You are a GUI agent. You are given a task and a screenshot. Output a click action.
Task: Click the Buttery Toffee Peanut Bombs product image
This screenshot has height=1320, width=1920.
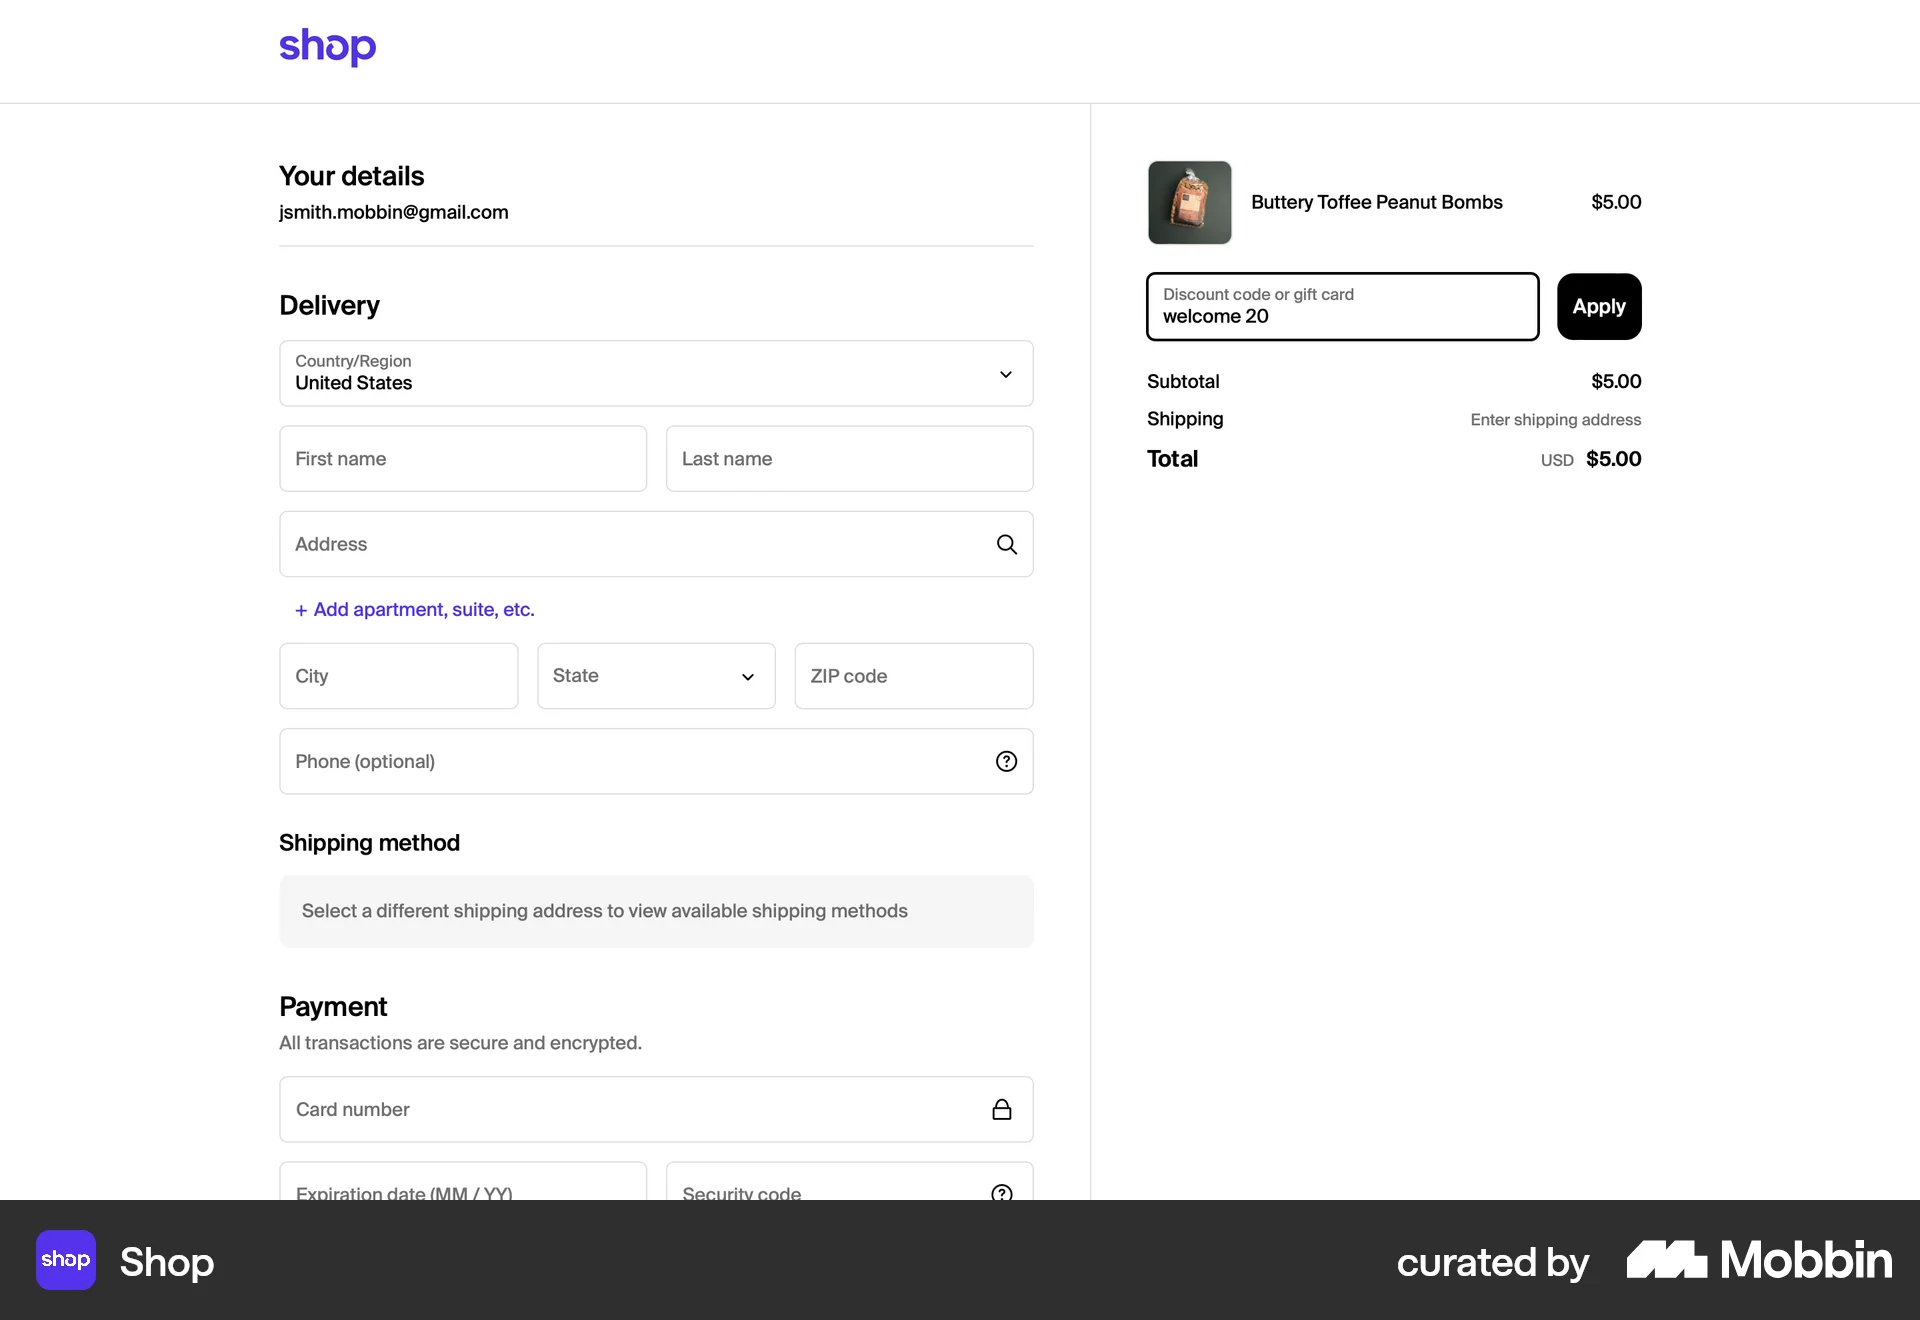1189,202
